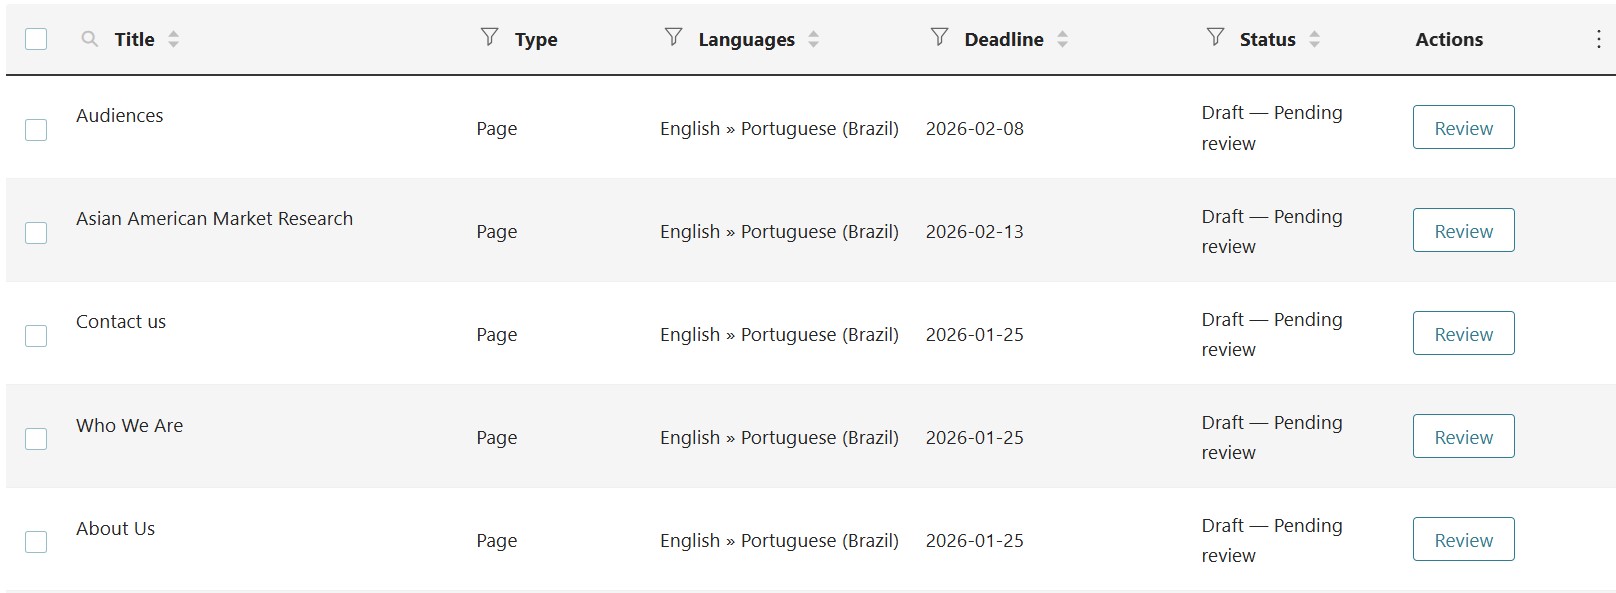Sort by Deadline using sort arrows

[x=1062, y=39]
